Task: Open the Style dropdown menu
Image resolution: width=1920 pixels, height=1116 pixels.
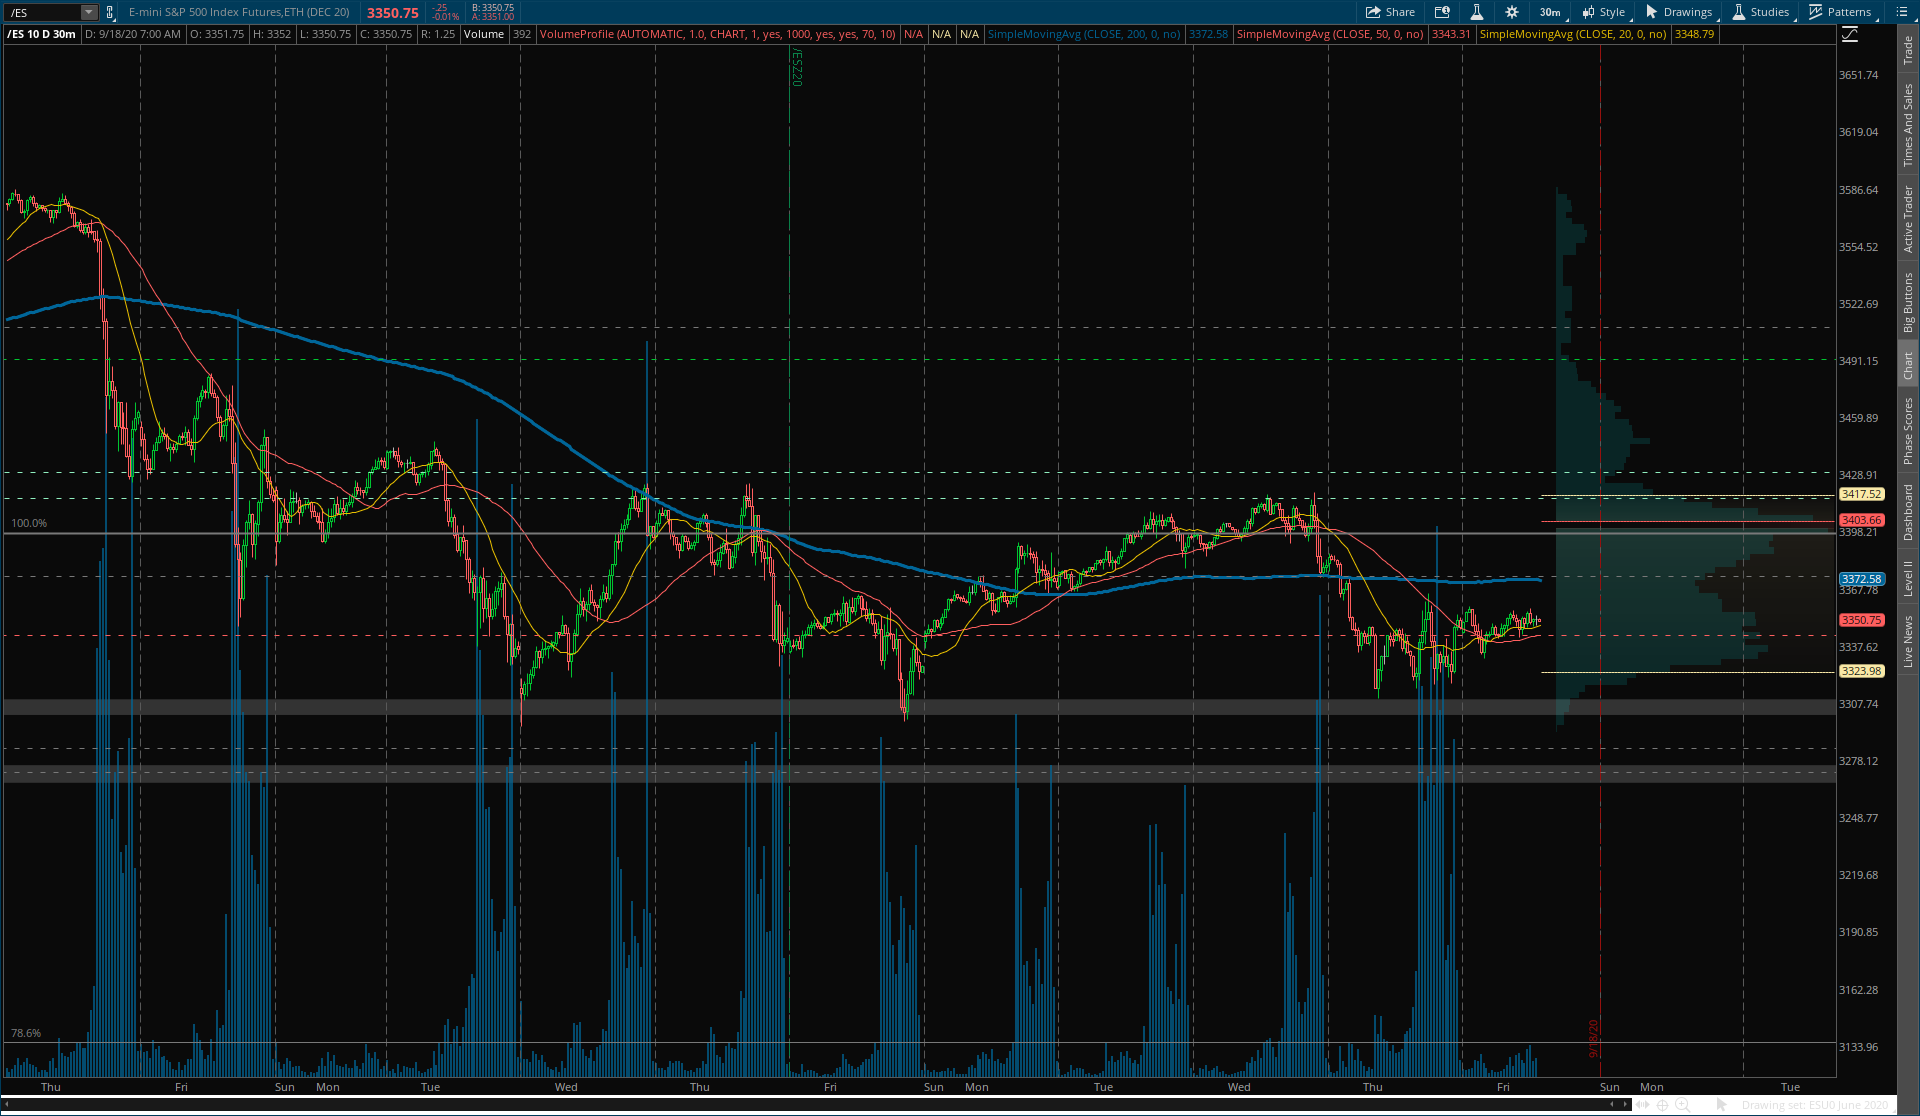Action: (1604, 12)
